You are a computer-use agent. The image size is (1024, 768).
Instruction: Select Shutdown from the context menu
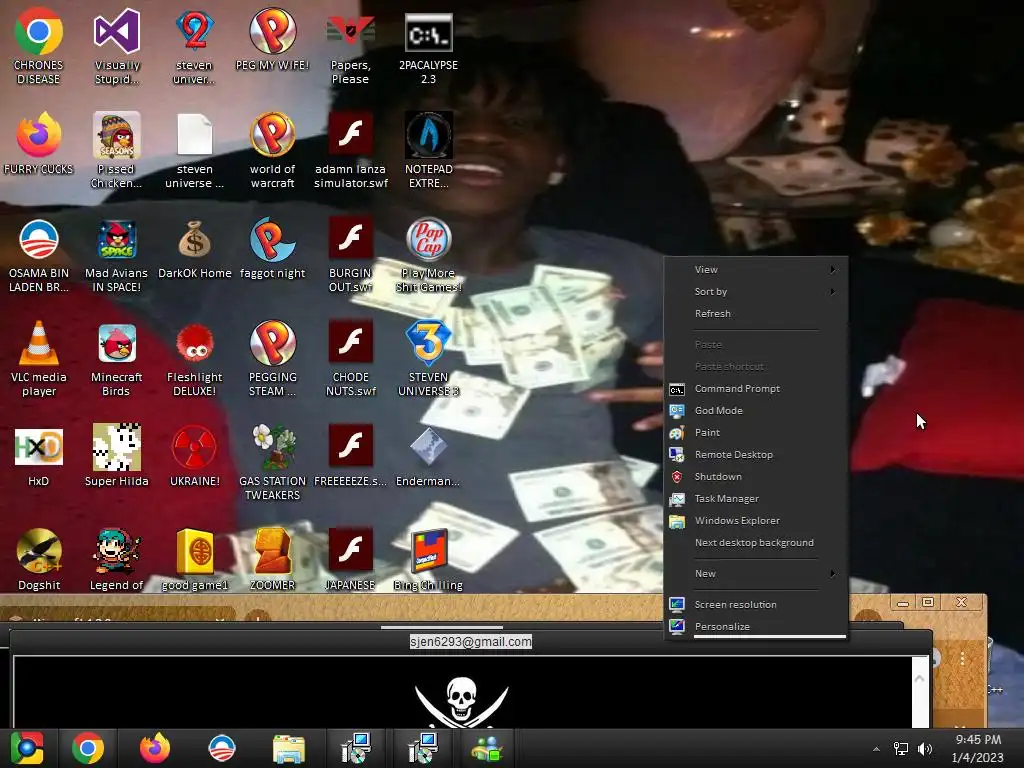pos(756,477)
